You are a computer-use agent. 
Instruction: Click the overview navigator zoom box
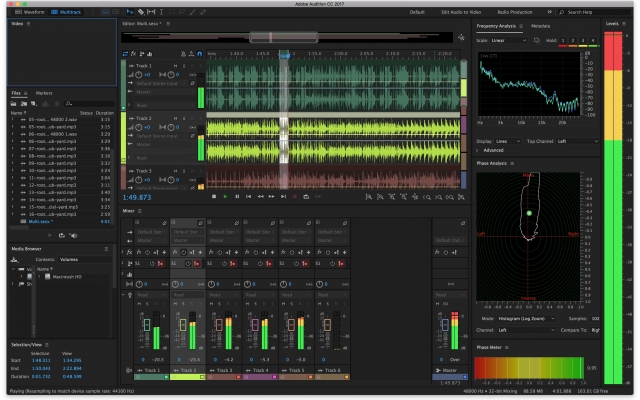[x=284, y=38]
